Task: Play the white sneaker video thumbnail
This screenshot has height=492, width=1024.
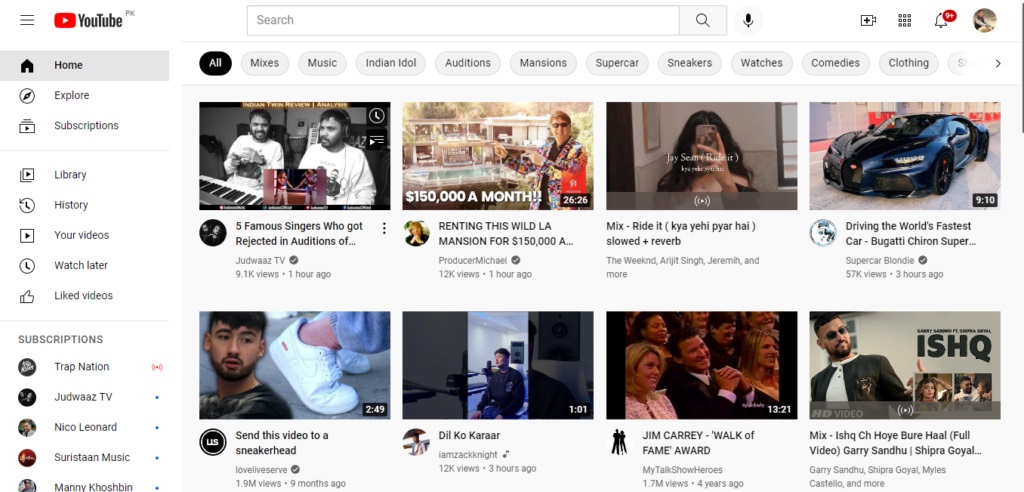Action: tap(295, 365)
